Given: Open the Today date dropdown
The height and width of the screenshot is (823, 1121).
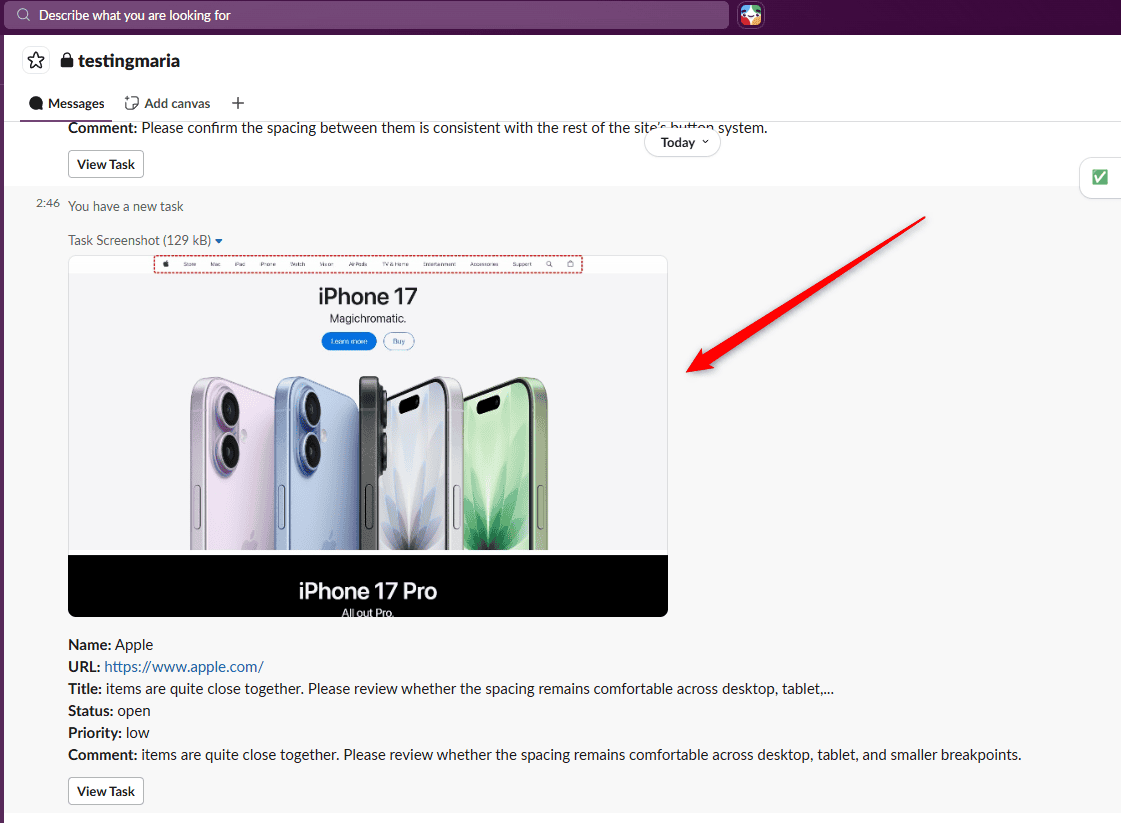Looking at the screenshot, I should (x=683, y=142).
